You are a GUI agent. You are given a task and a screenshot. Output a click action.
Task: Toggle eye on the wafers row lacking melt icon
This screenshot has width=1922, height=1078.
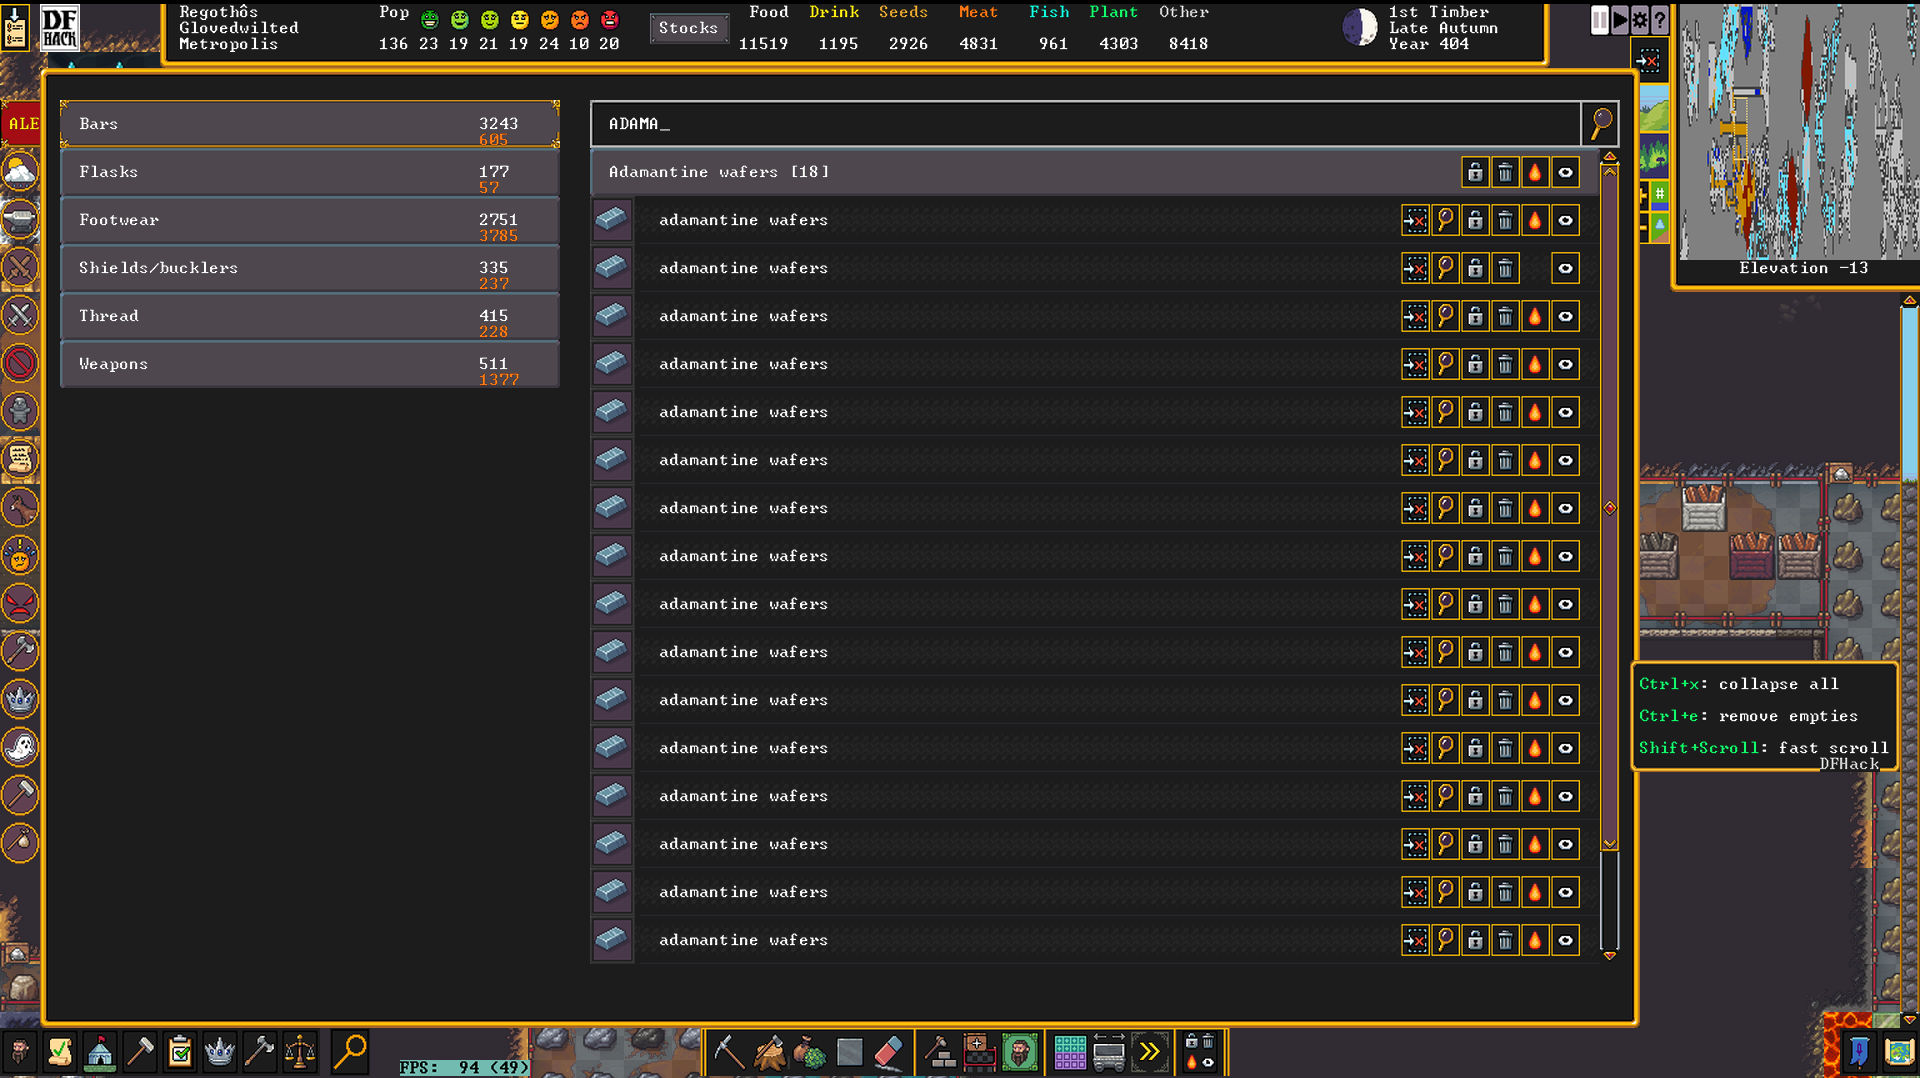click(x=1565, y=268)
